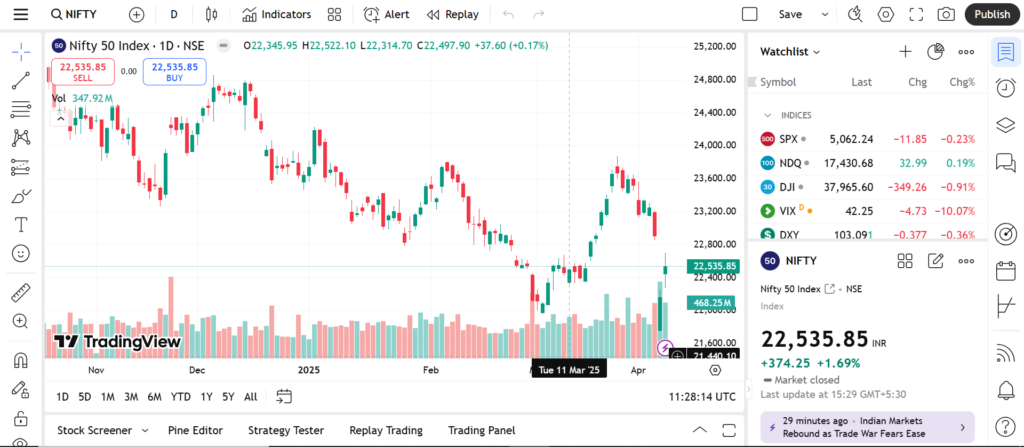Open the Pine Editor tab
The width and height of the screenshot is (1024, 447).
click(193, 430)
